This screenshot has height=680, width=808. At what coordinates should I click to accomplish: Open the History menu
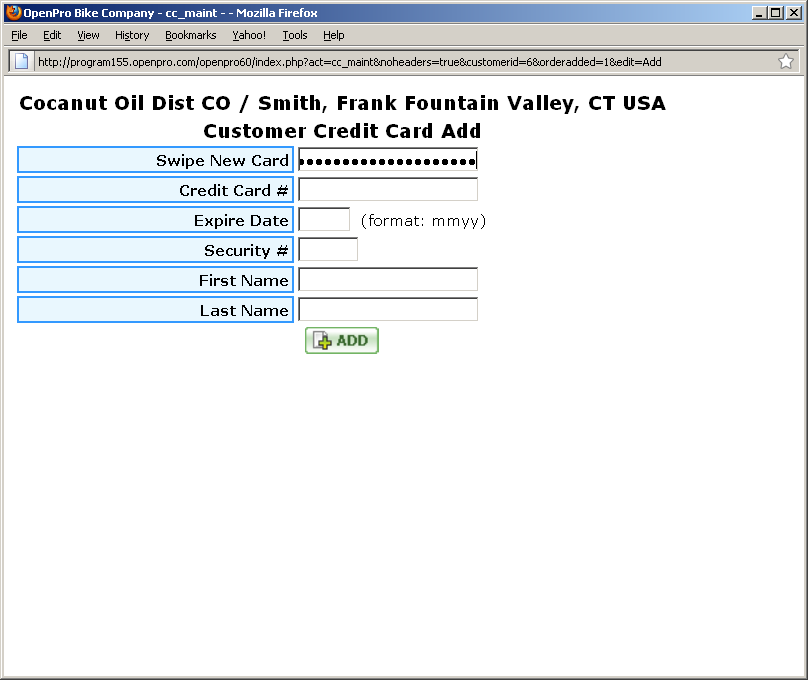coord(132,35)
